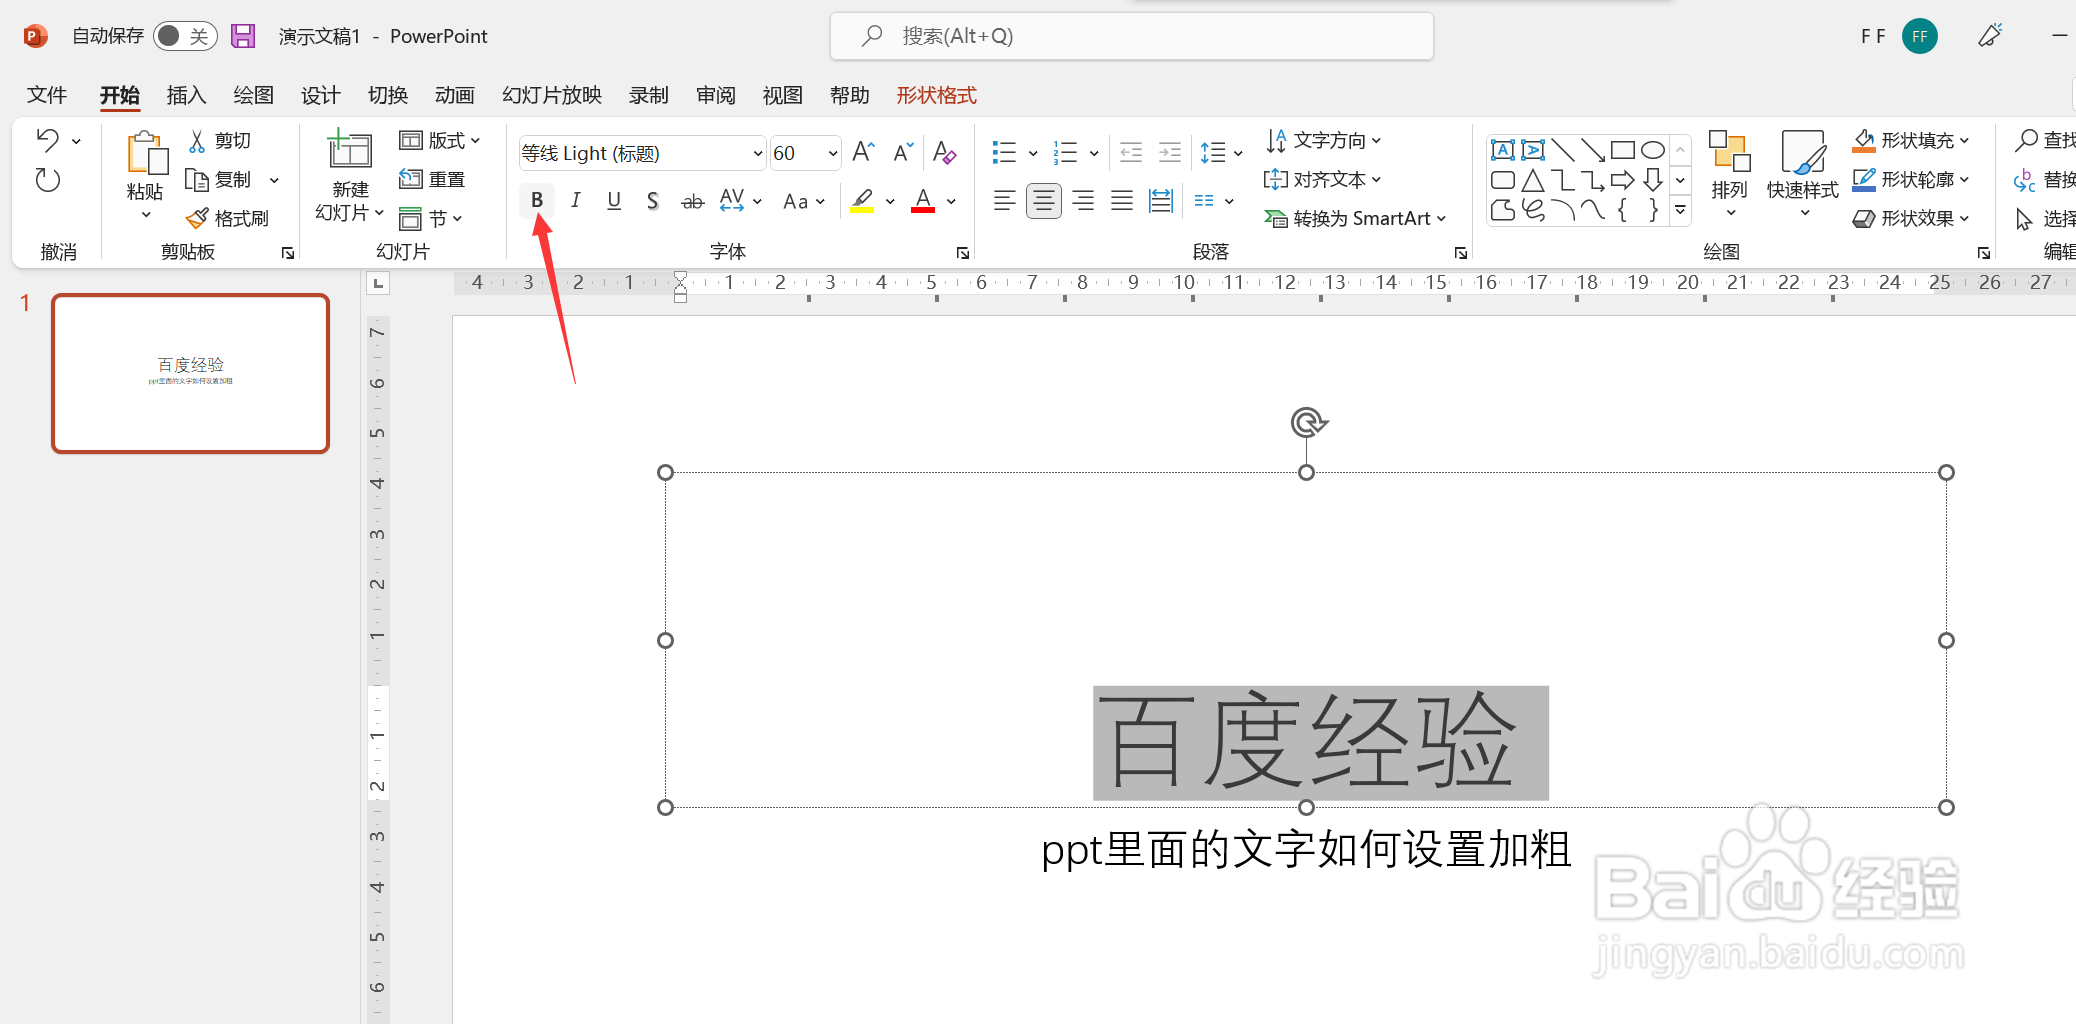
Task: Toggle the AutoSave switch
Action: click(185, 36)
